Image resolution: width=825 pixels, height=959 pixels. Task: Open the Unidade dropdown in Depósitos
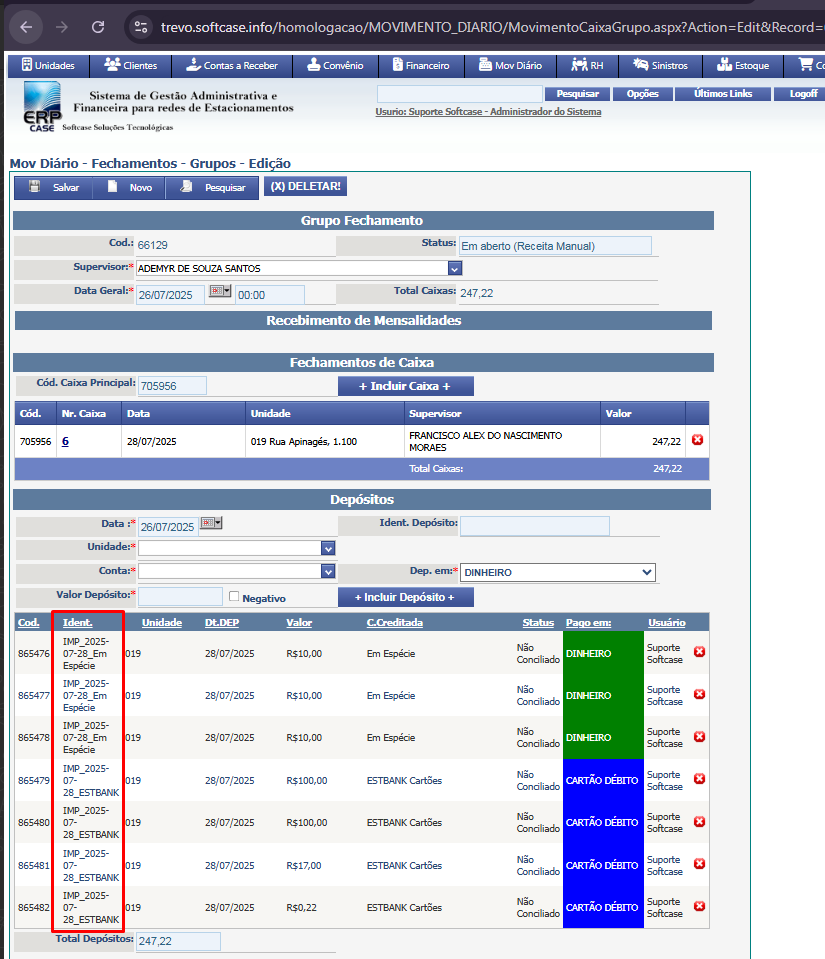point(328,549)
